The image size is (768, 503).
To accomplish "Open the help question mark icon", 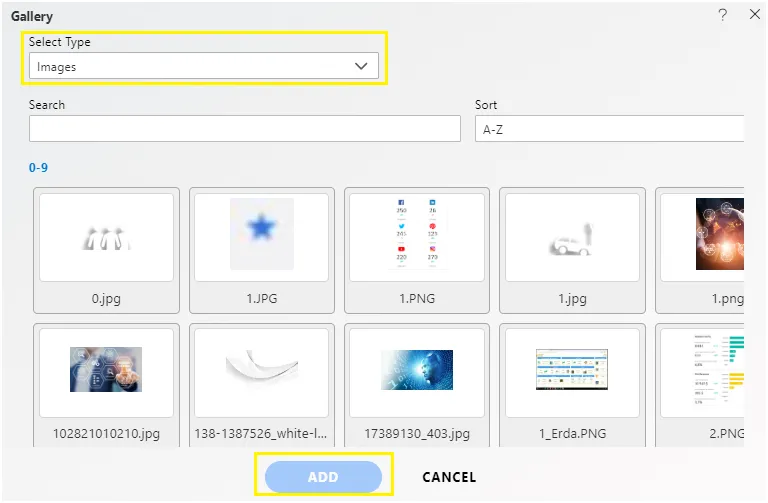I will pos(722,15).
